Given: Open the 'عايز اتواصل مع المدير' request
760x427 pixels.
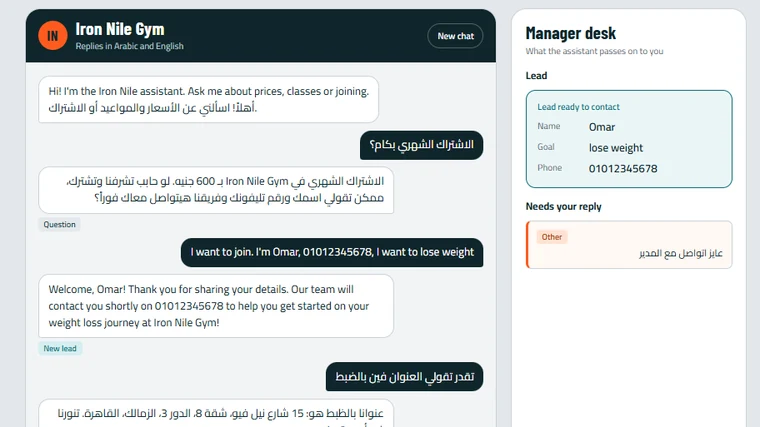Looking at the screenshot, I should click(629, 245).
